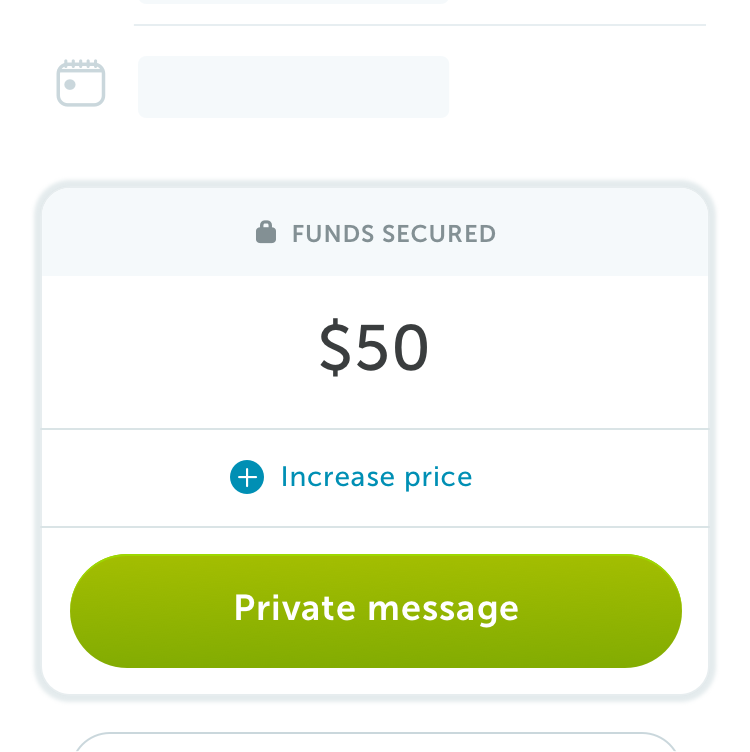The width and height of the screenshot is (750, 752).
Task: Click the white plus sign inside the blue circle
Action: tap(247, 477)
